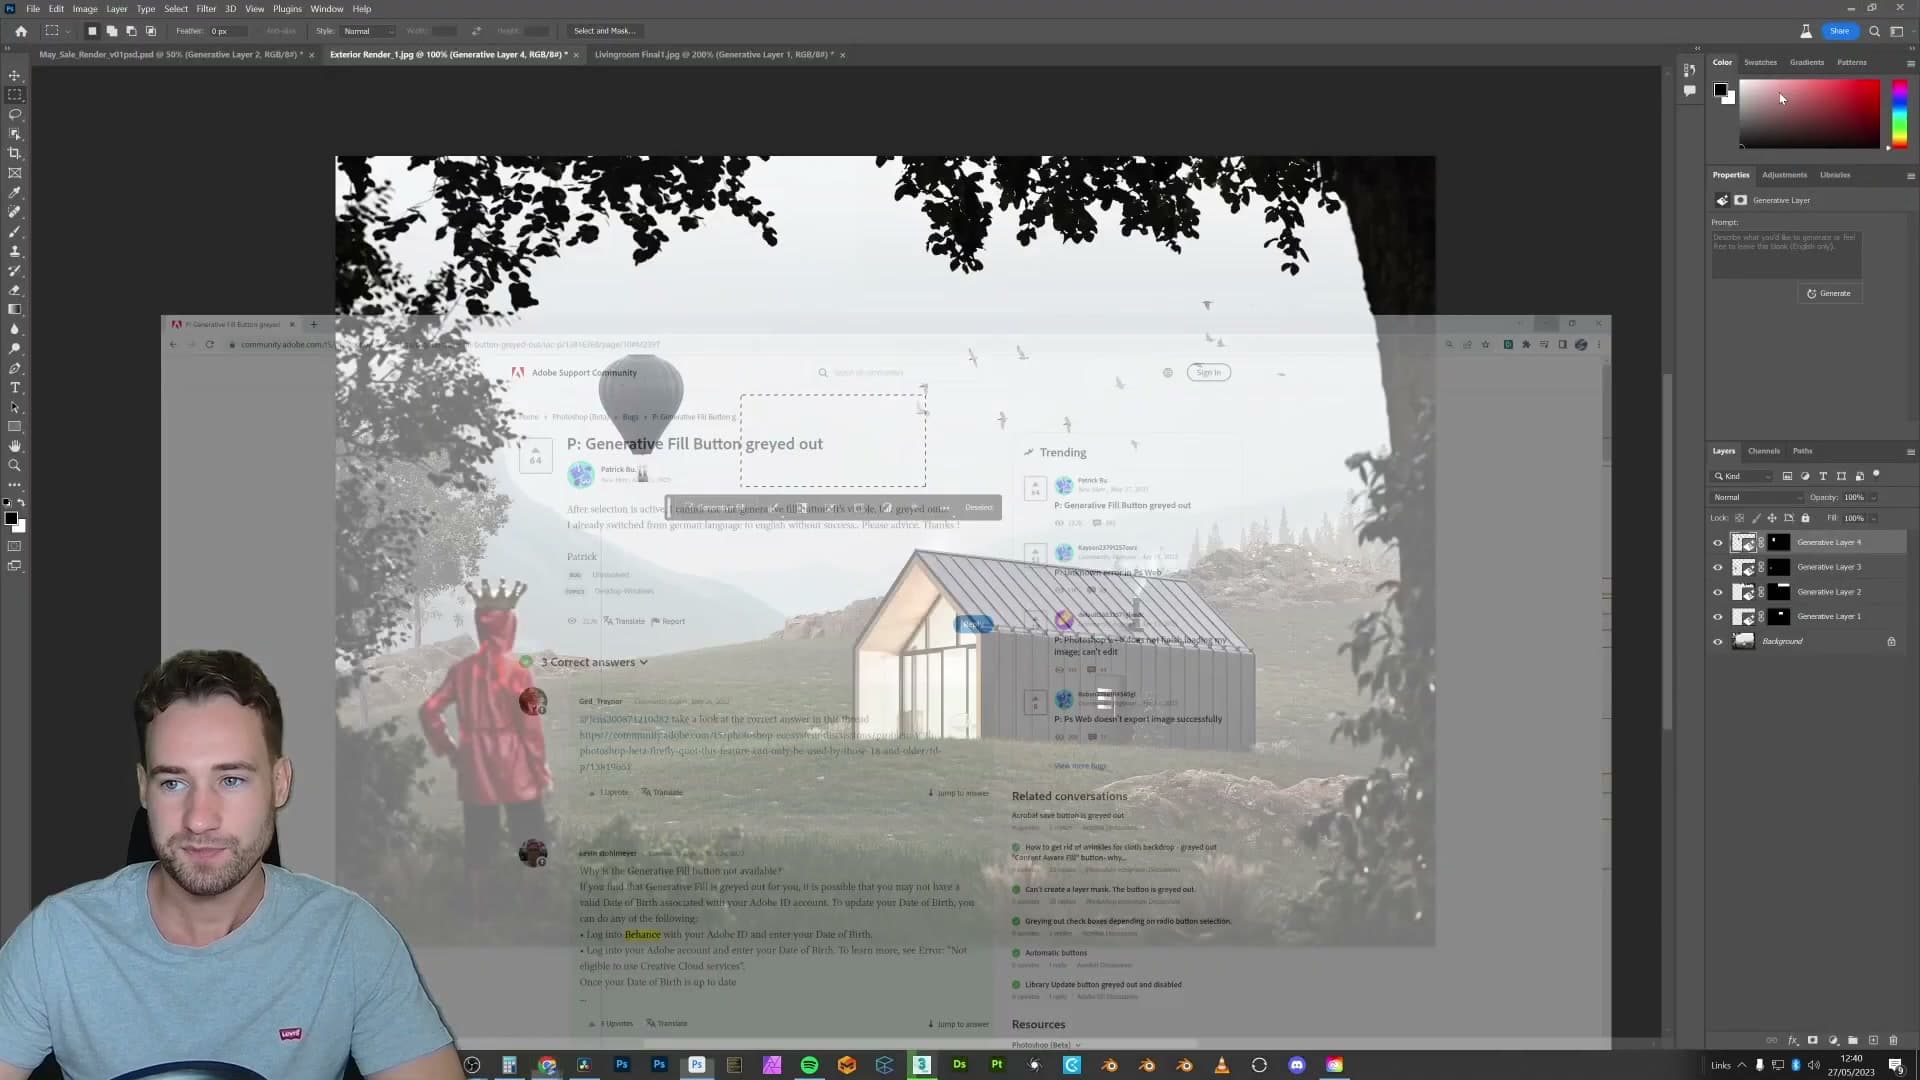The image size is (1920, 1080).
Task: Select the Object Selection tool
Action: pyautogui.click(x=15, y=134)
